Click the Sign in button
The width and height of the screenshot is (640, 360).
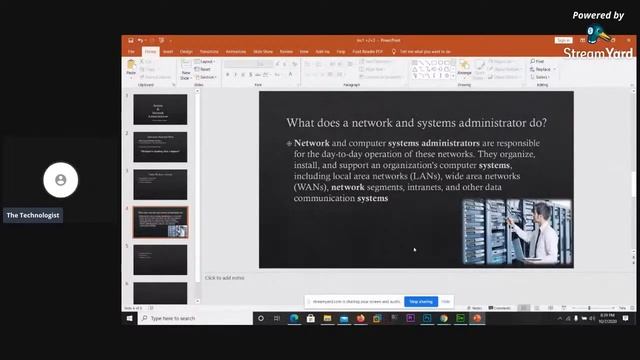click(564, 40)
